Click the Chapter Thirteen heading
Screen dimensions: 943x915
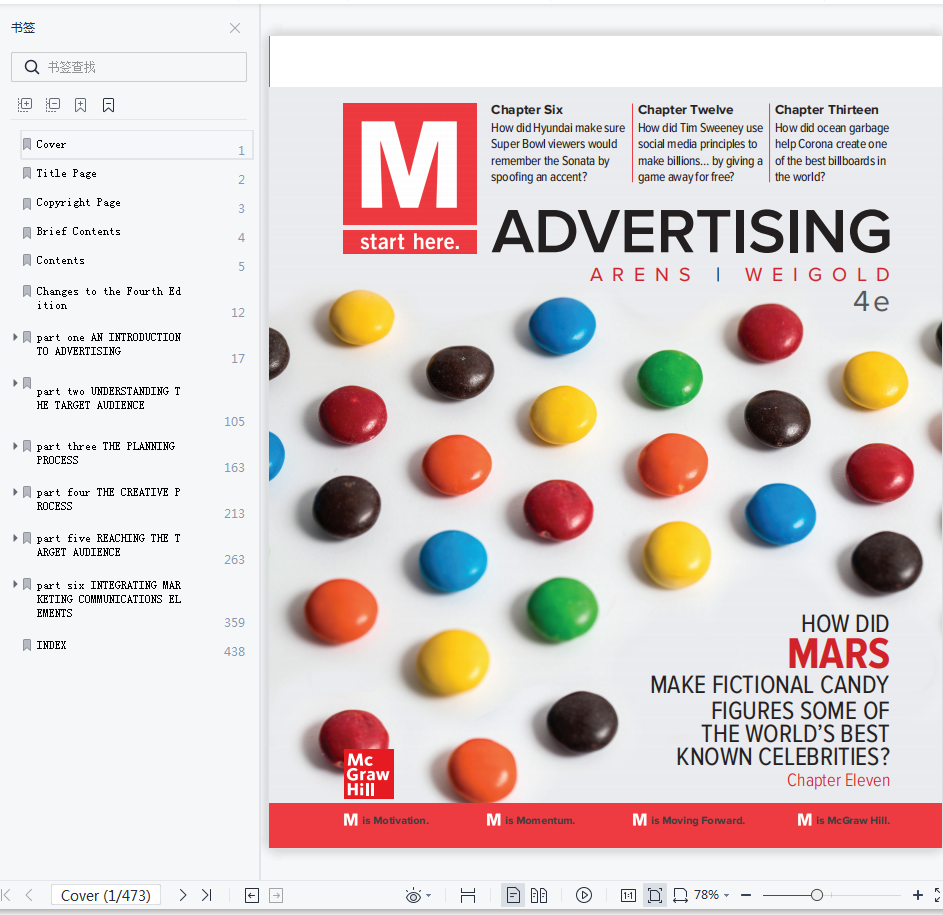click(826, 109)
